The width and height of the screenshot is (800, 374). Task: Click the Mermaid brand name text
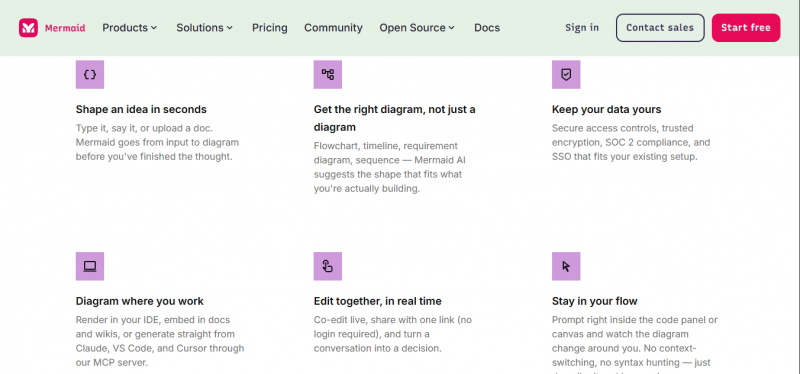point(65,28)
